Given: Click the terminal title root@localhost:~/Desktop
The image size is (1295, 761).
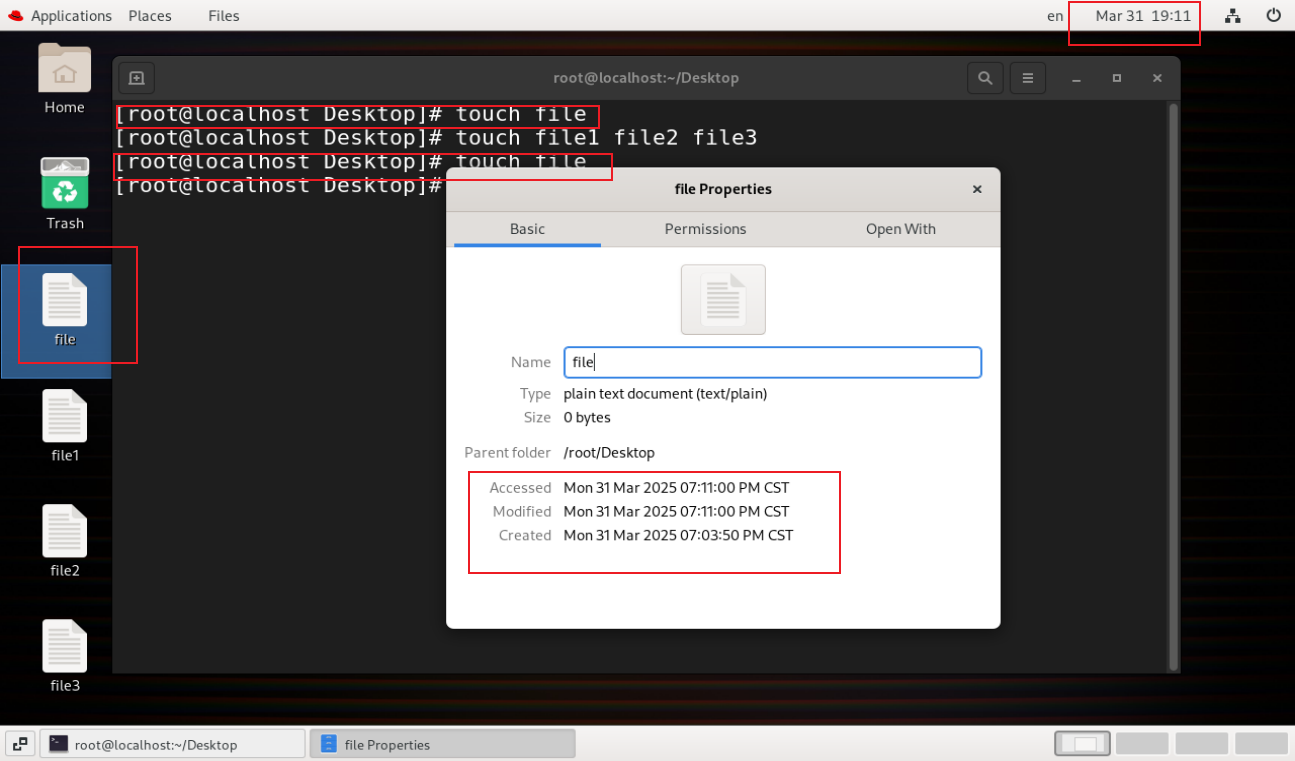Looking at the screenshot, I should 646,78.
